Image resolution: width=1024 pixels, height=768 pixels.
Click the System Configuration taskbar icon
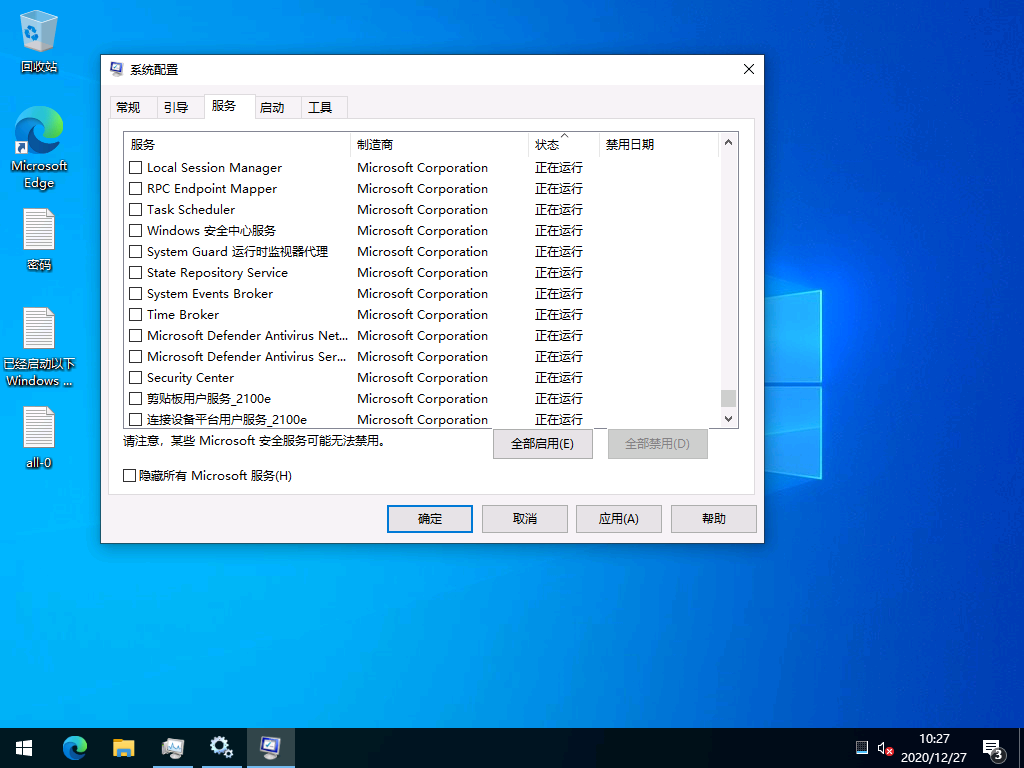[270, 748]
